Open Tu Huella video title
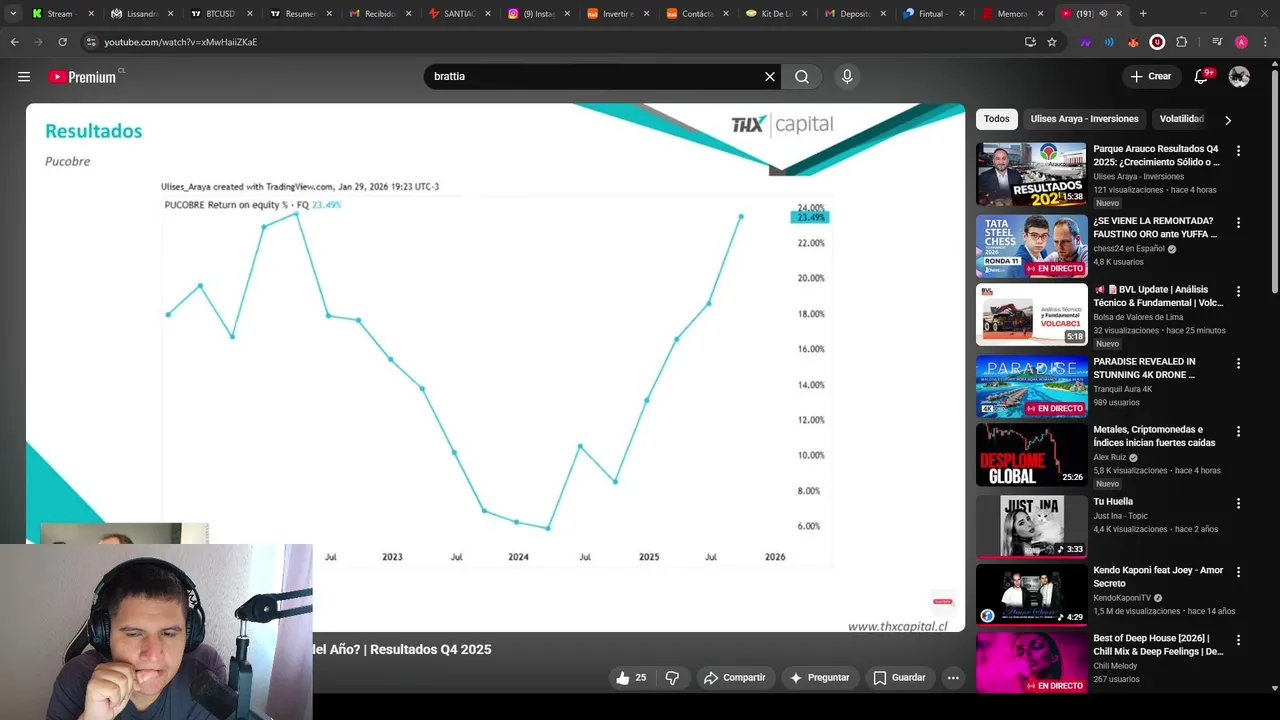The height and width of the screenshot is (720, 1280). point(1113,502)
